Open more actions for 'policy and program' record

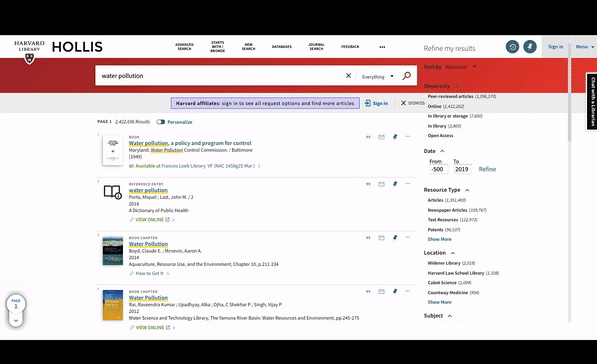408,136
